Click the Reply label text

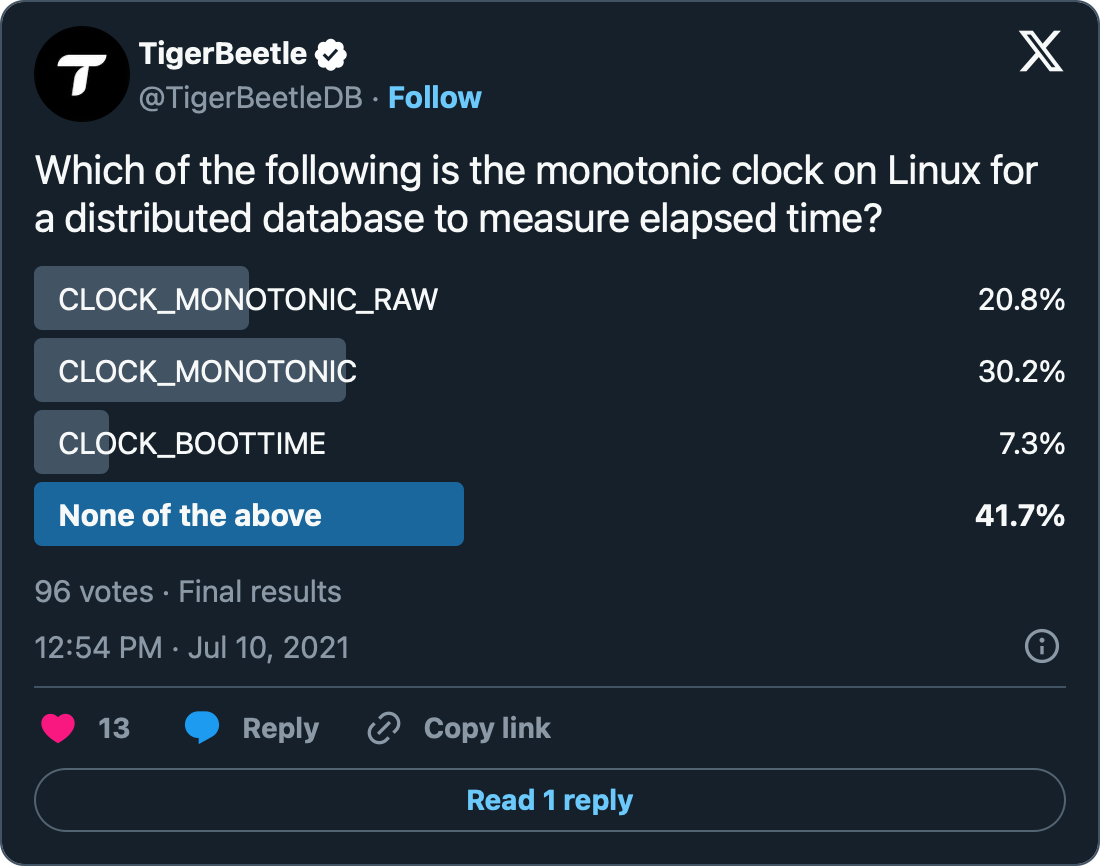click(x=281, y=729)
